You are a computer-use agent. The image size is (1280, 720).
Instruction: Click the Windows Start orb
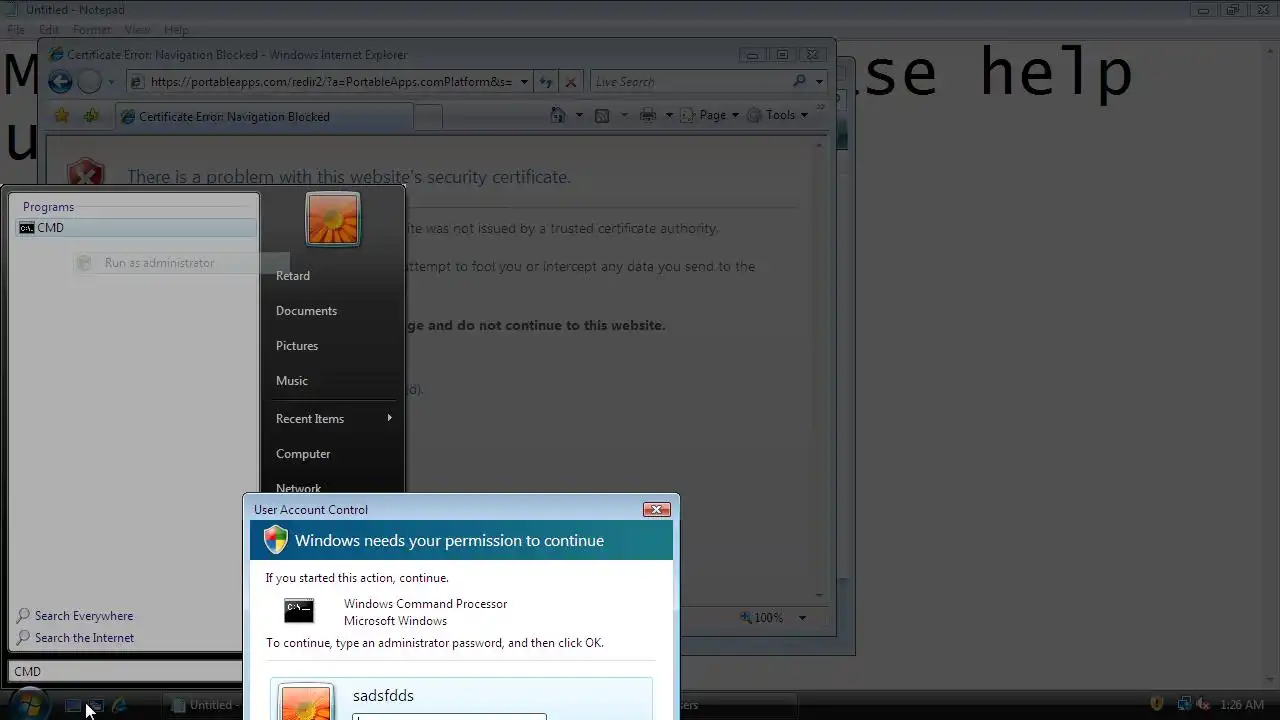pos(28,703)
